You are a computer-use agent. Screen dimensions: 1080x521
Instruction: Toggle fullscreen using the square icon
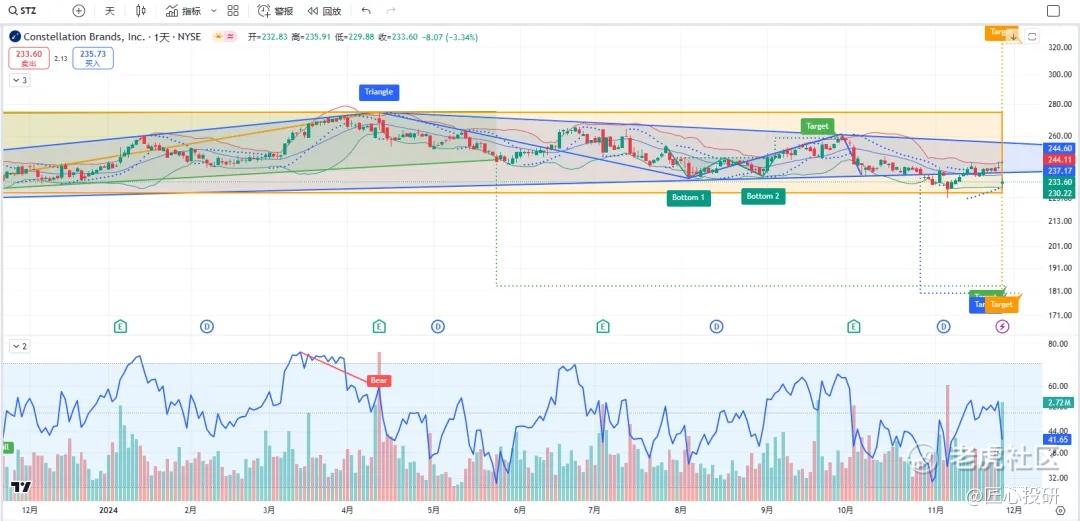point(1053,11)
